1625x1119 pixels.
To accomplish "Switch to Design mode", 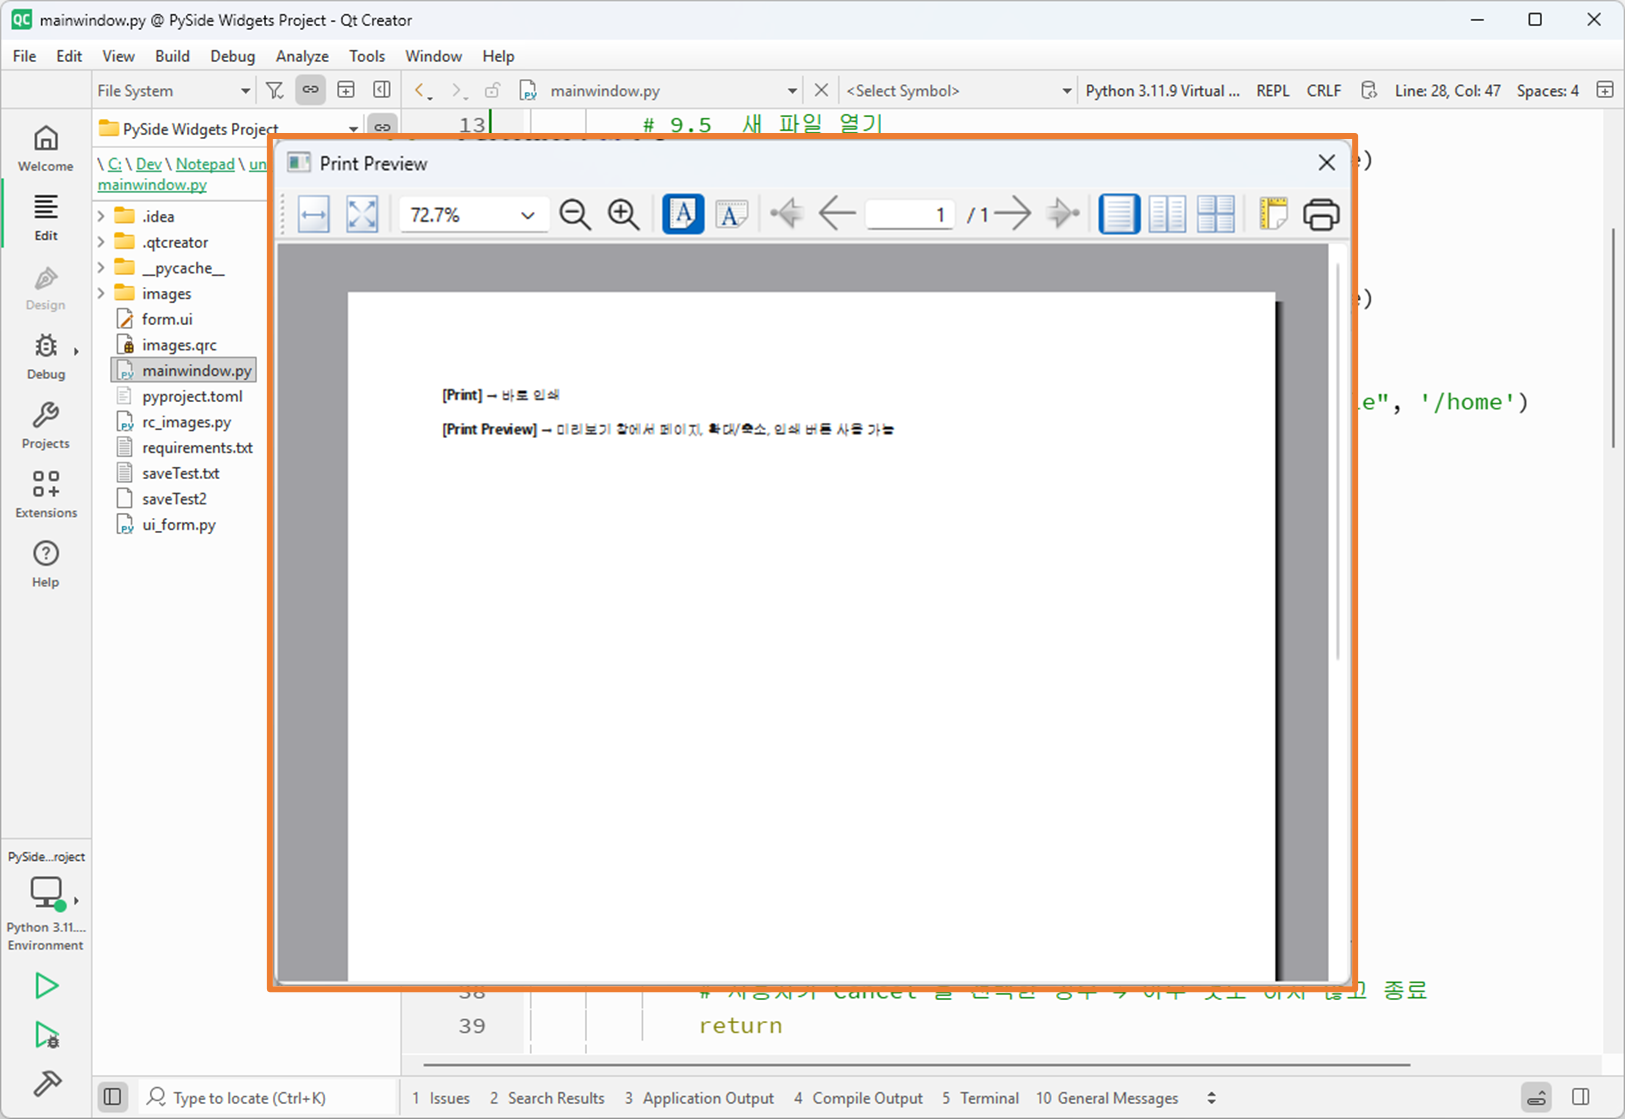I will pyautogui.click(x=46, y=288).
